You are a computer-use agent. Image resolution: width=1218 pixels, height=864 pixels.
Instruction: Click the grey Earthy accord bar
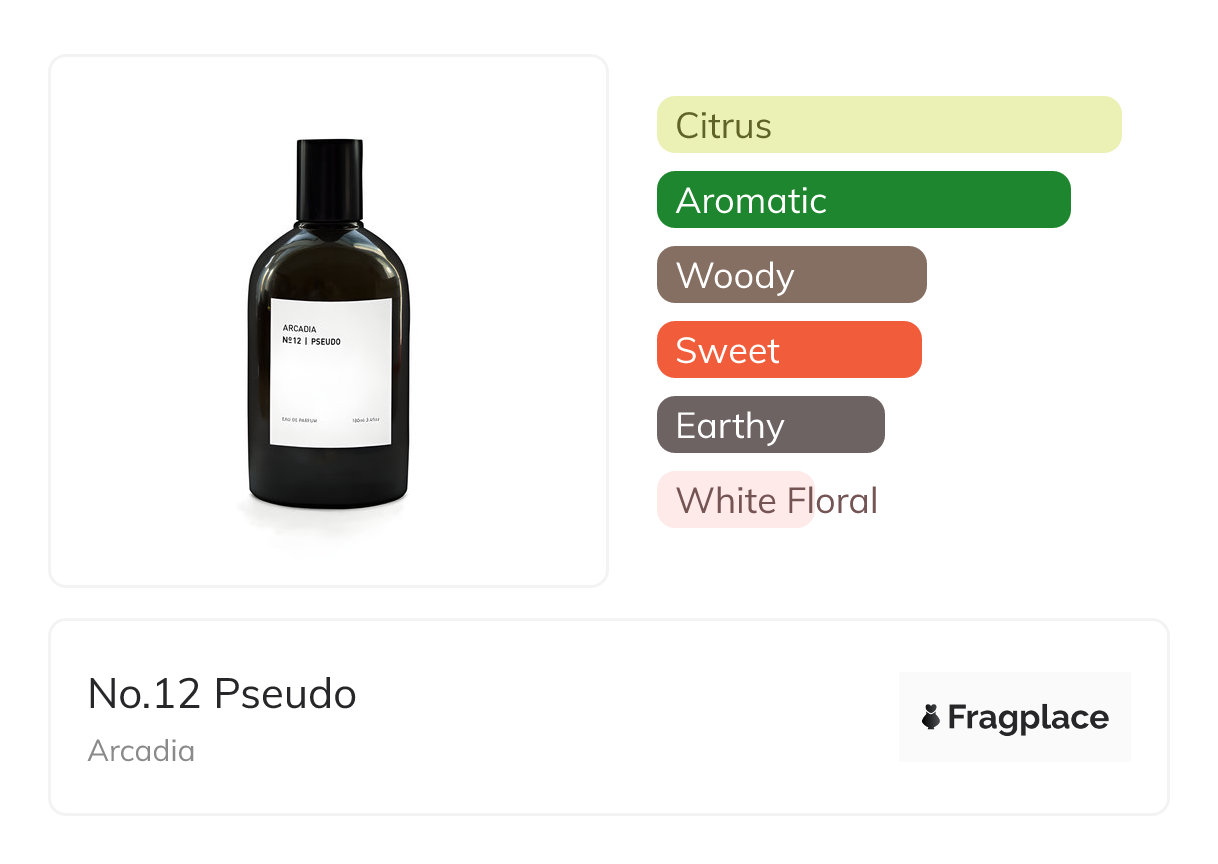770,425
